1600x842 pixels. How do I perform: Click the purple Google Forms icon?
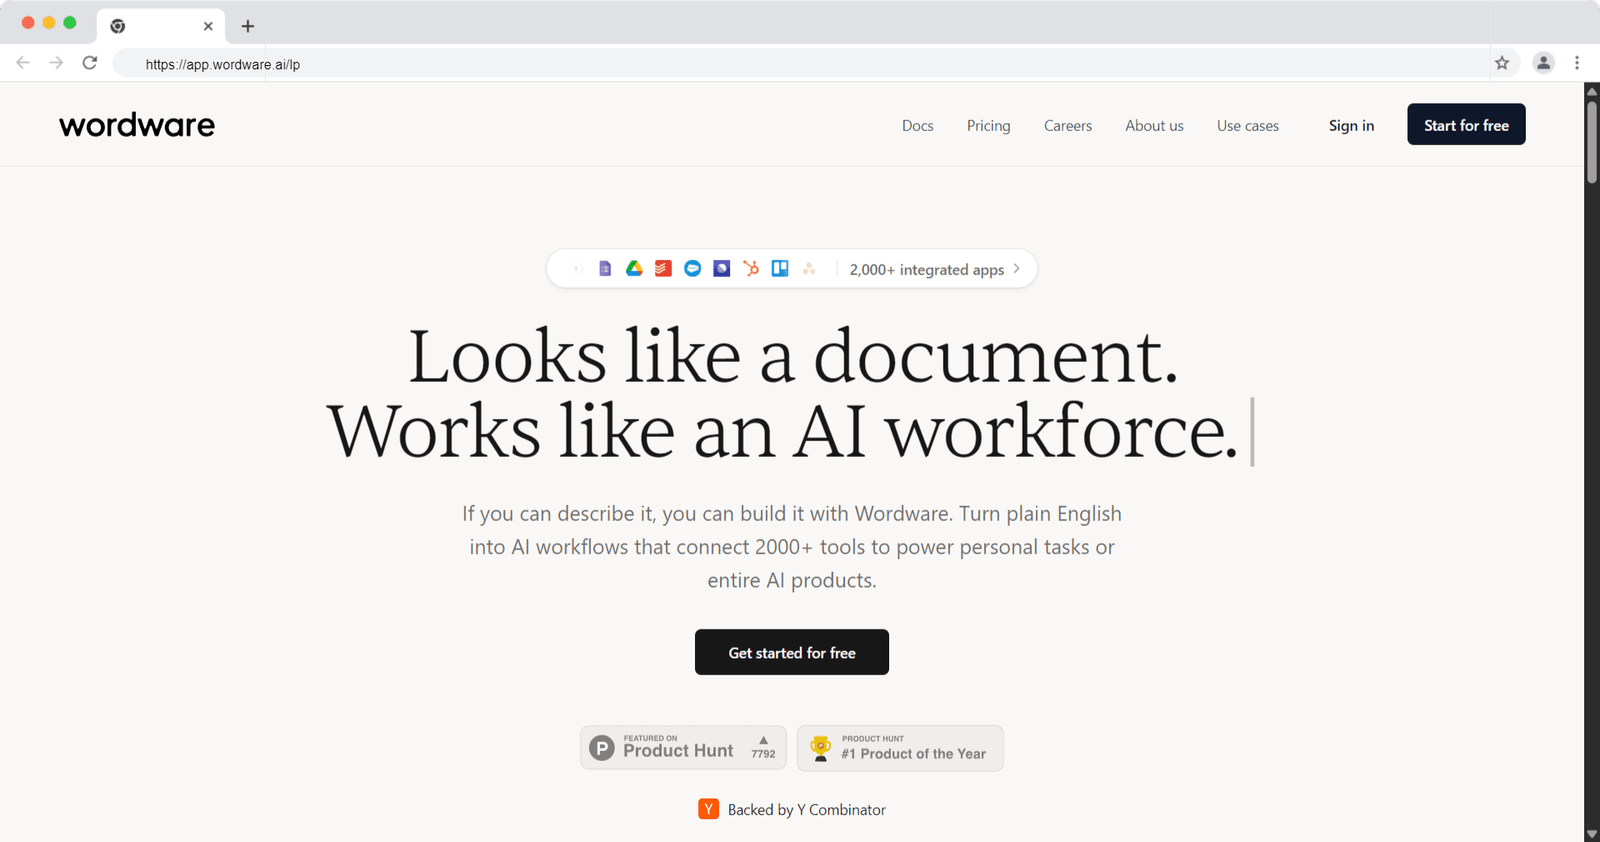pos(605,269)
